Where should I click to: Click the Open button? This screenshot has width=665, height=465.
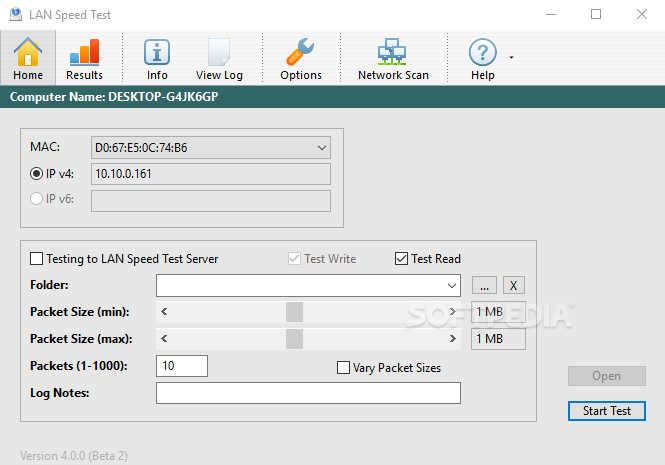[x=607, y=376]
